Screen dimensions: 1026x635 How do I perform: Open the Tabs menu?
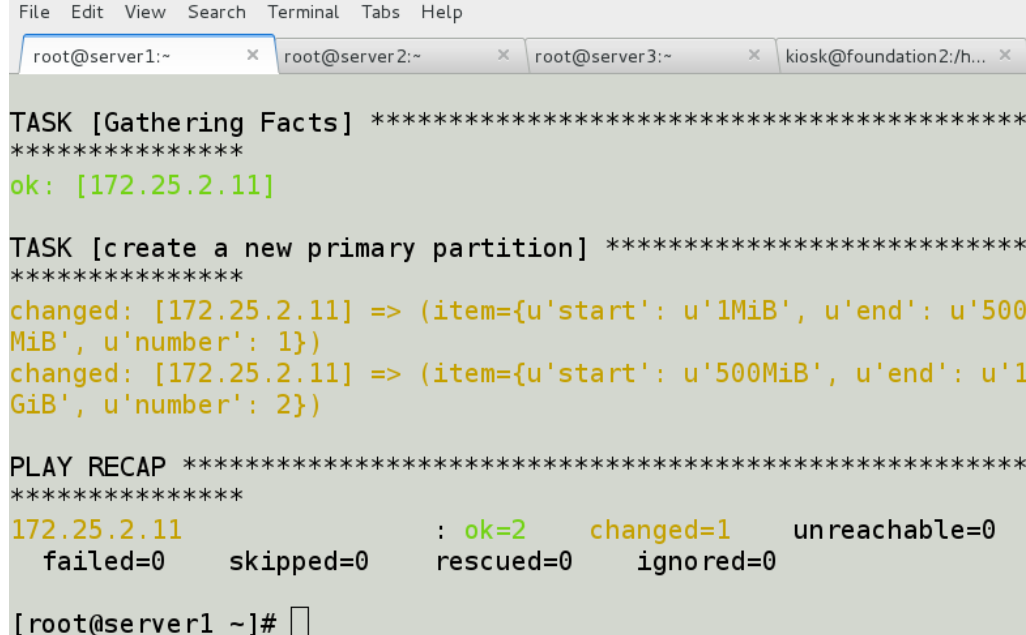pyautogui.click(x=380, y=12)
